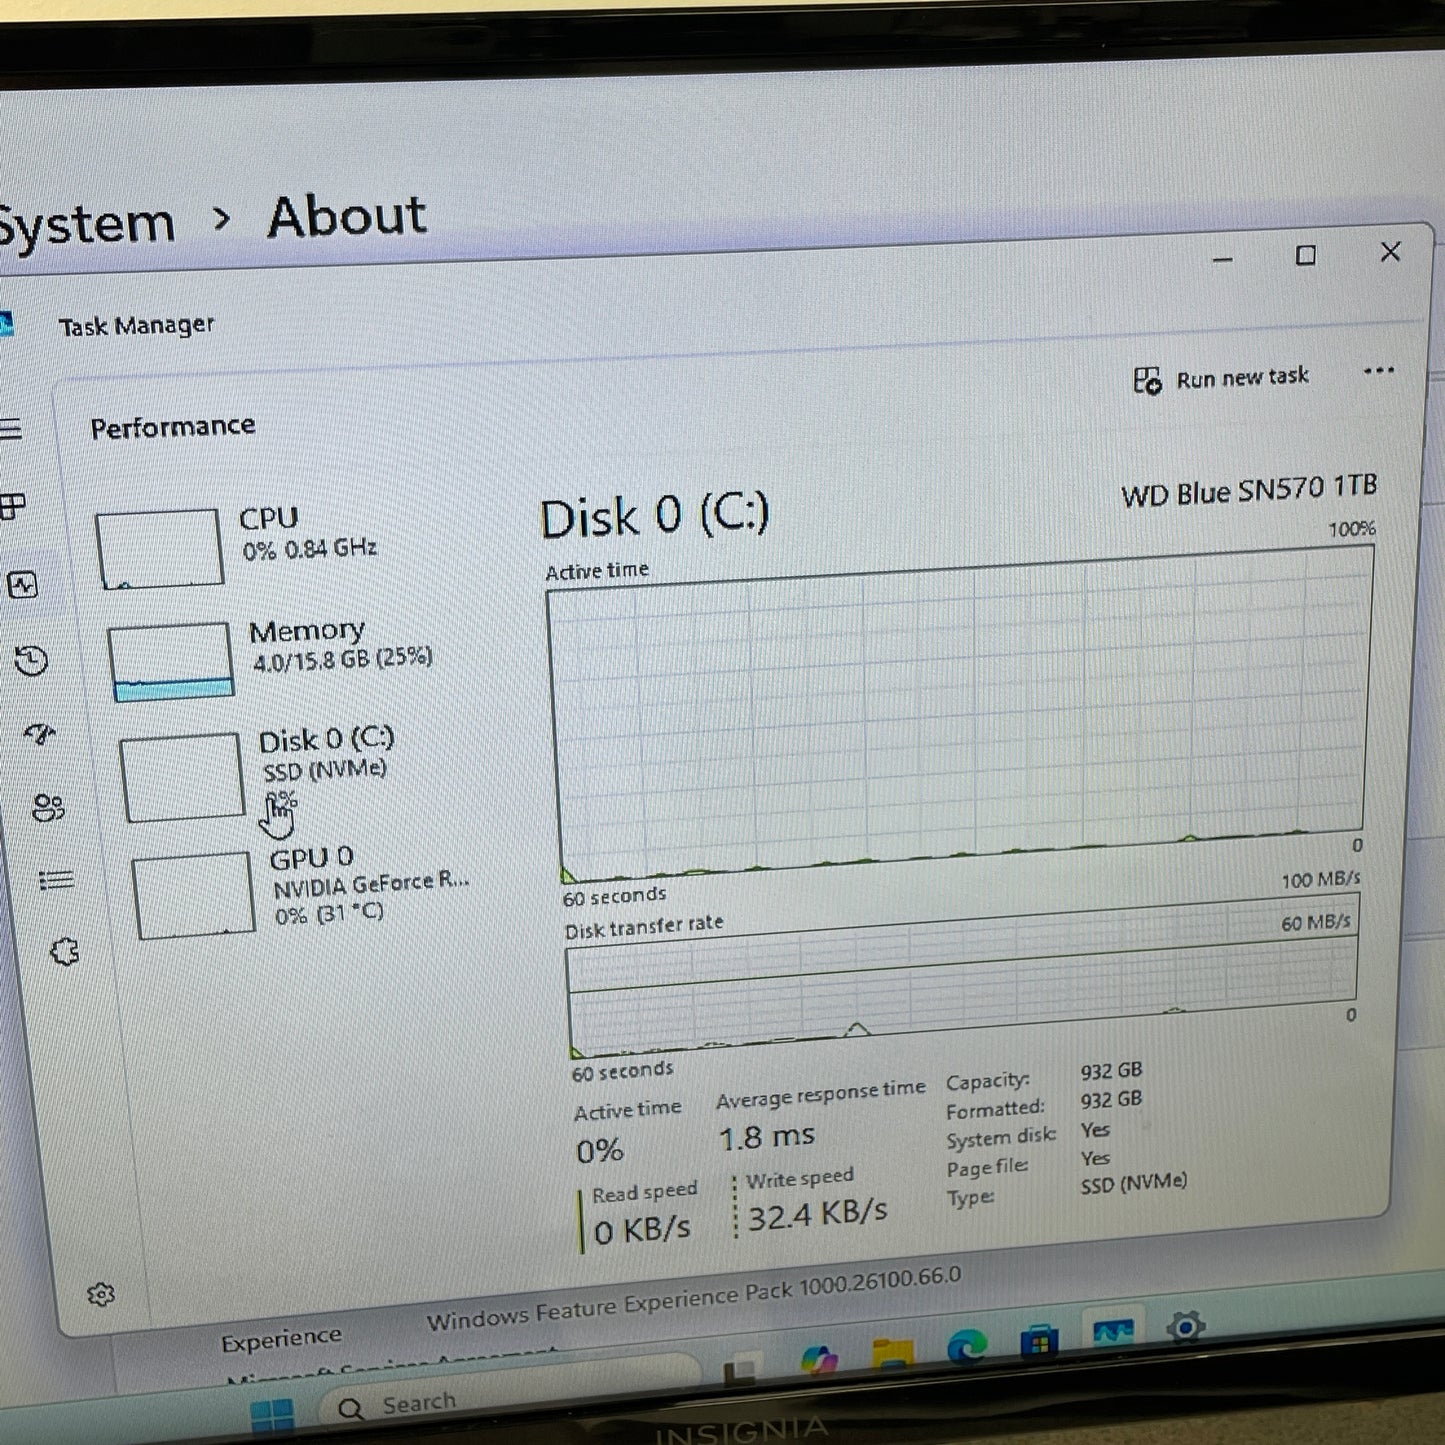Click the Settings gear taskbar icon
The image size is (1445, 1445).
1185,1327
